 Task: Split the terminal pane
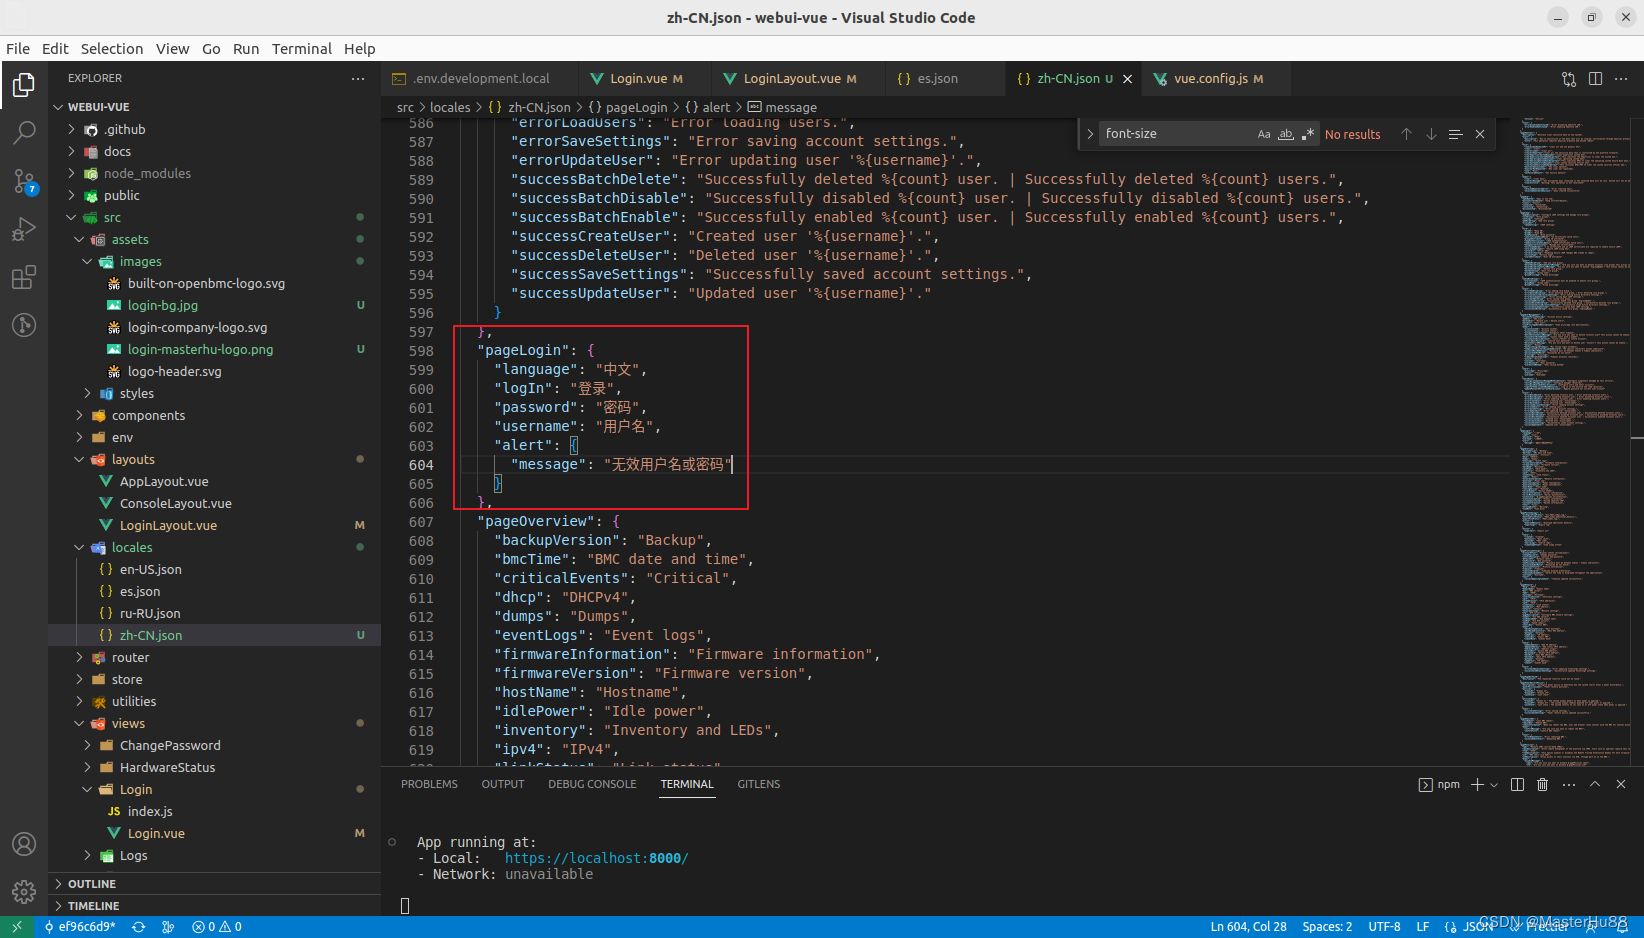(x=1517, y=784)
